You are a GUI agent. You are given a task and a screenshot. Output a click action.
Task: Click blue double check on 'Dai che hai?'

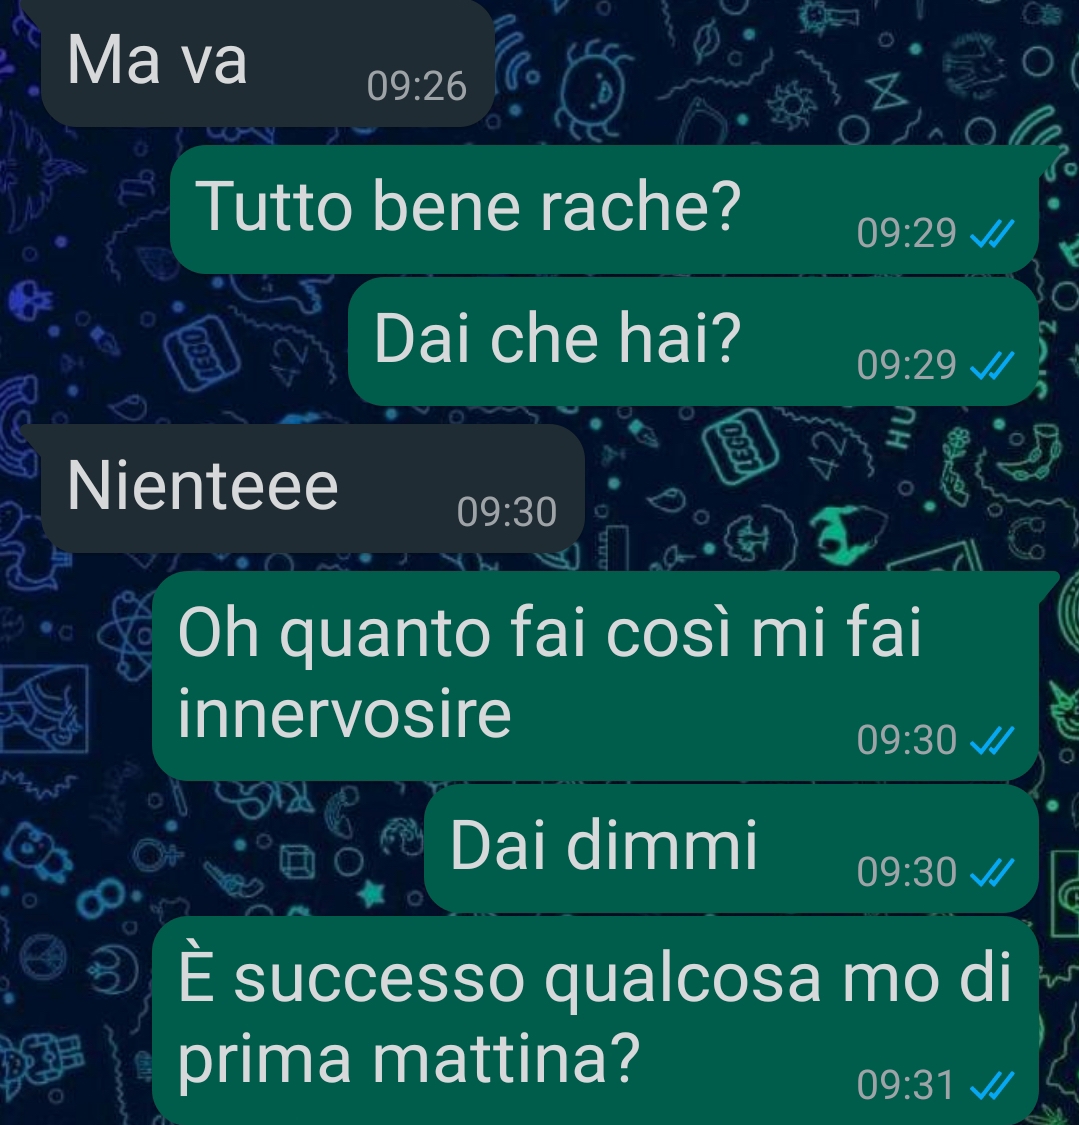(991, 365)
